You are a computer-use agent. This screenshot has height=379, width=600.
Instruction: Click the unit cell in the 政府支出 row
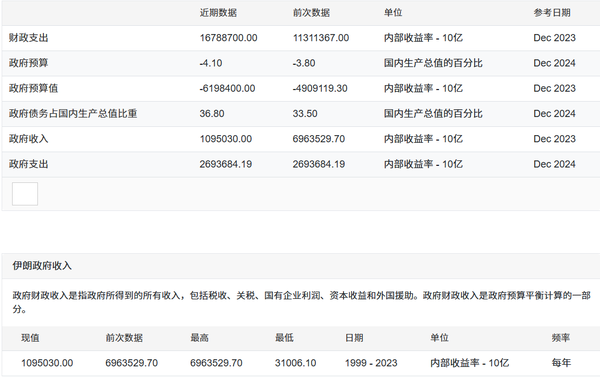pos(423,164)
